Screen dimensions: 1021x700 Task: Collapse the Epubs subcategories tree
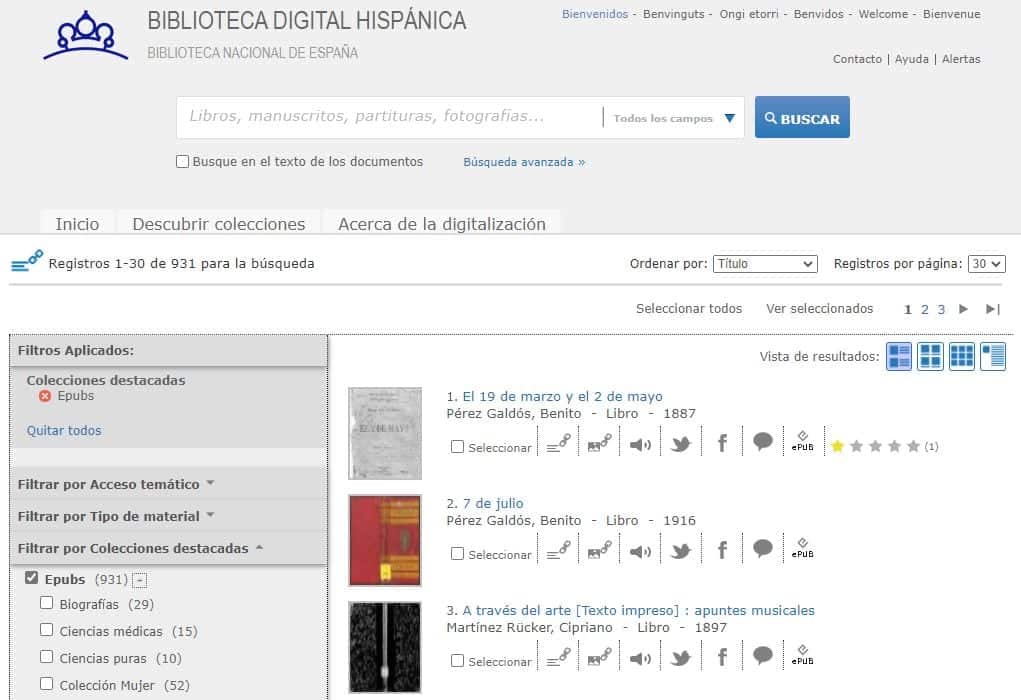(139, 580)
